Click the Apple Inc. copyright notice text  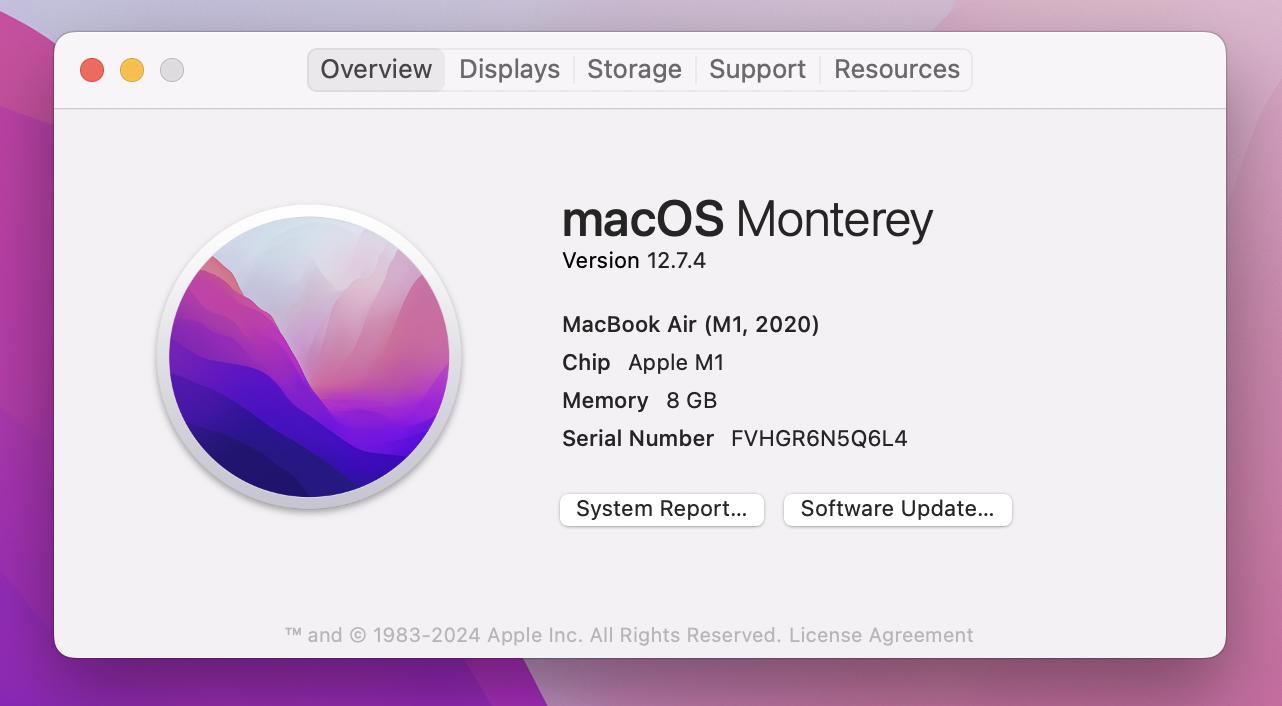532,635
